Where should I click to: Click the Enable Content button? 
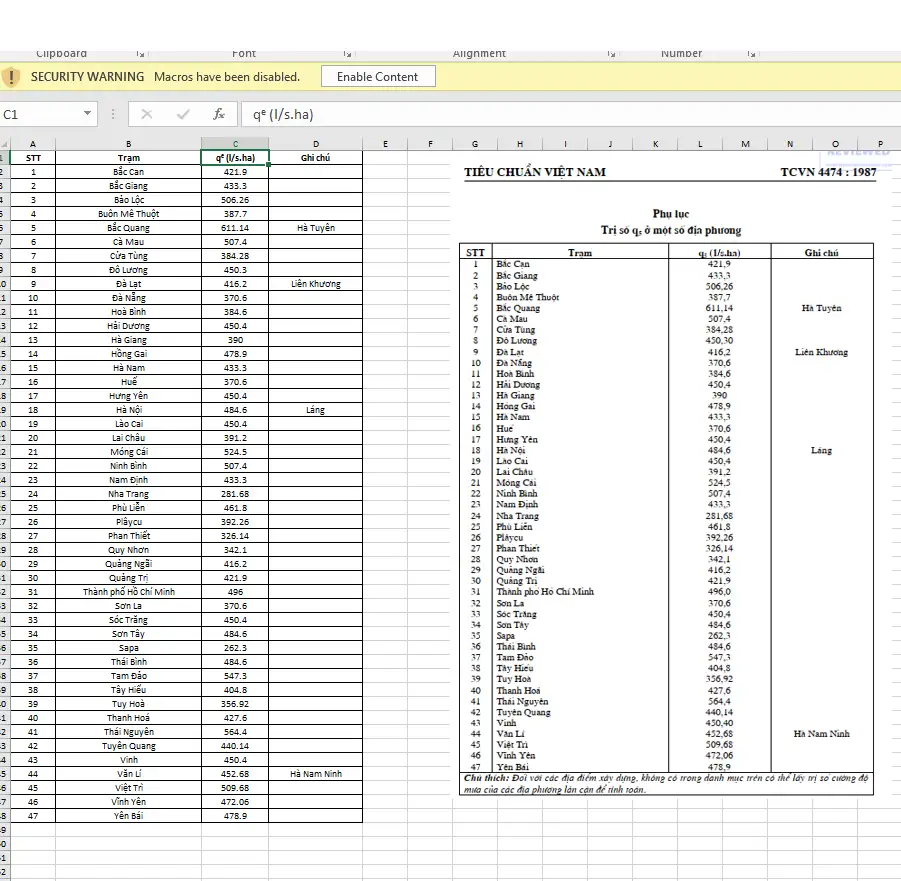pyautogui.click(x=377, y=77)
